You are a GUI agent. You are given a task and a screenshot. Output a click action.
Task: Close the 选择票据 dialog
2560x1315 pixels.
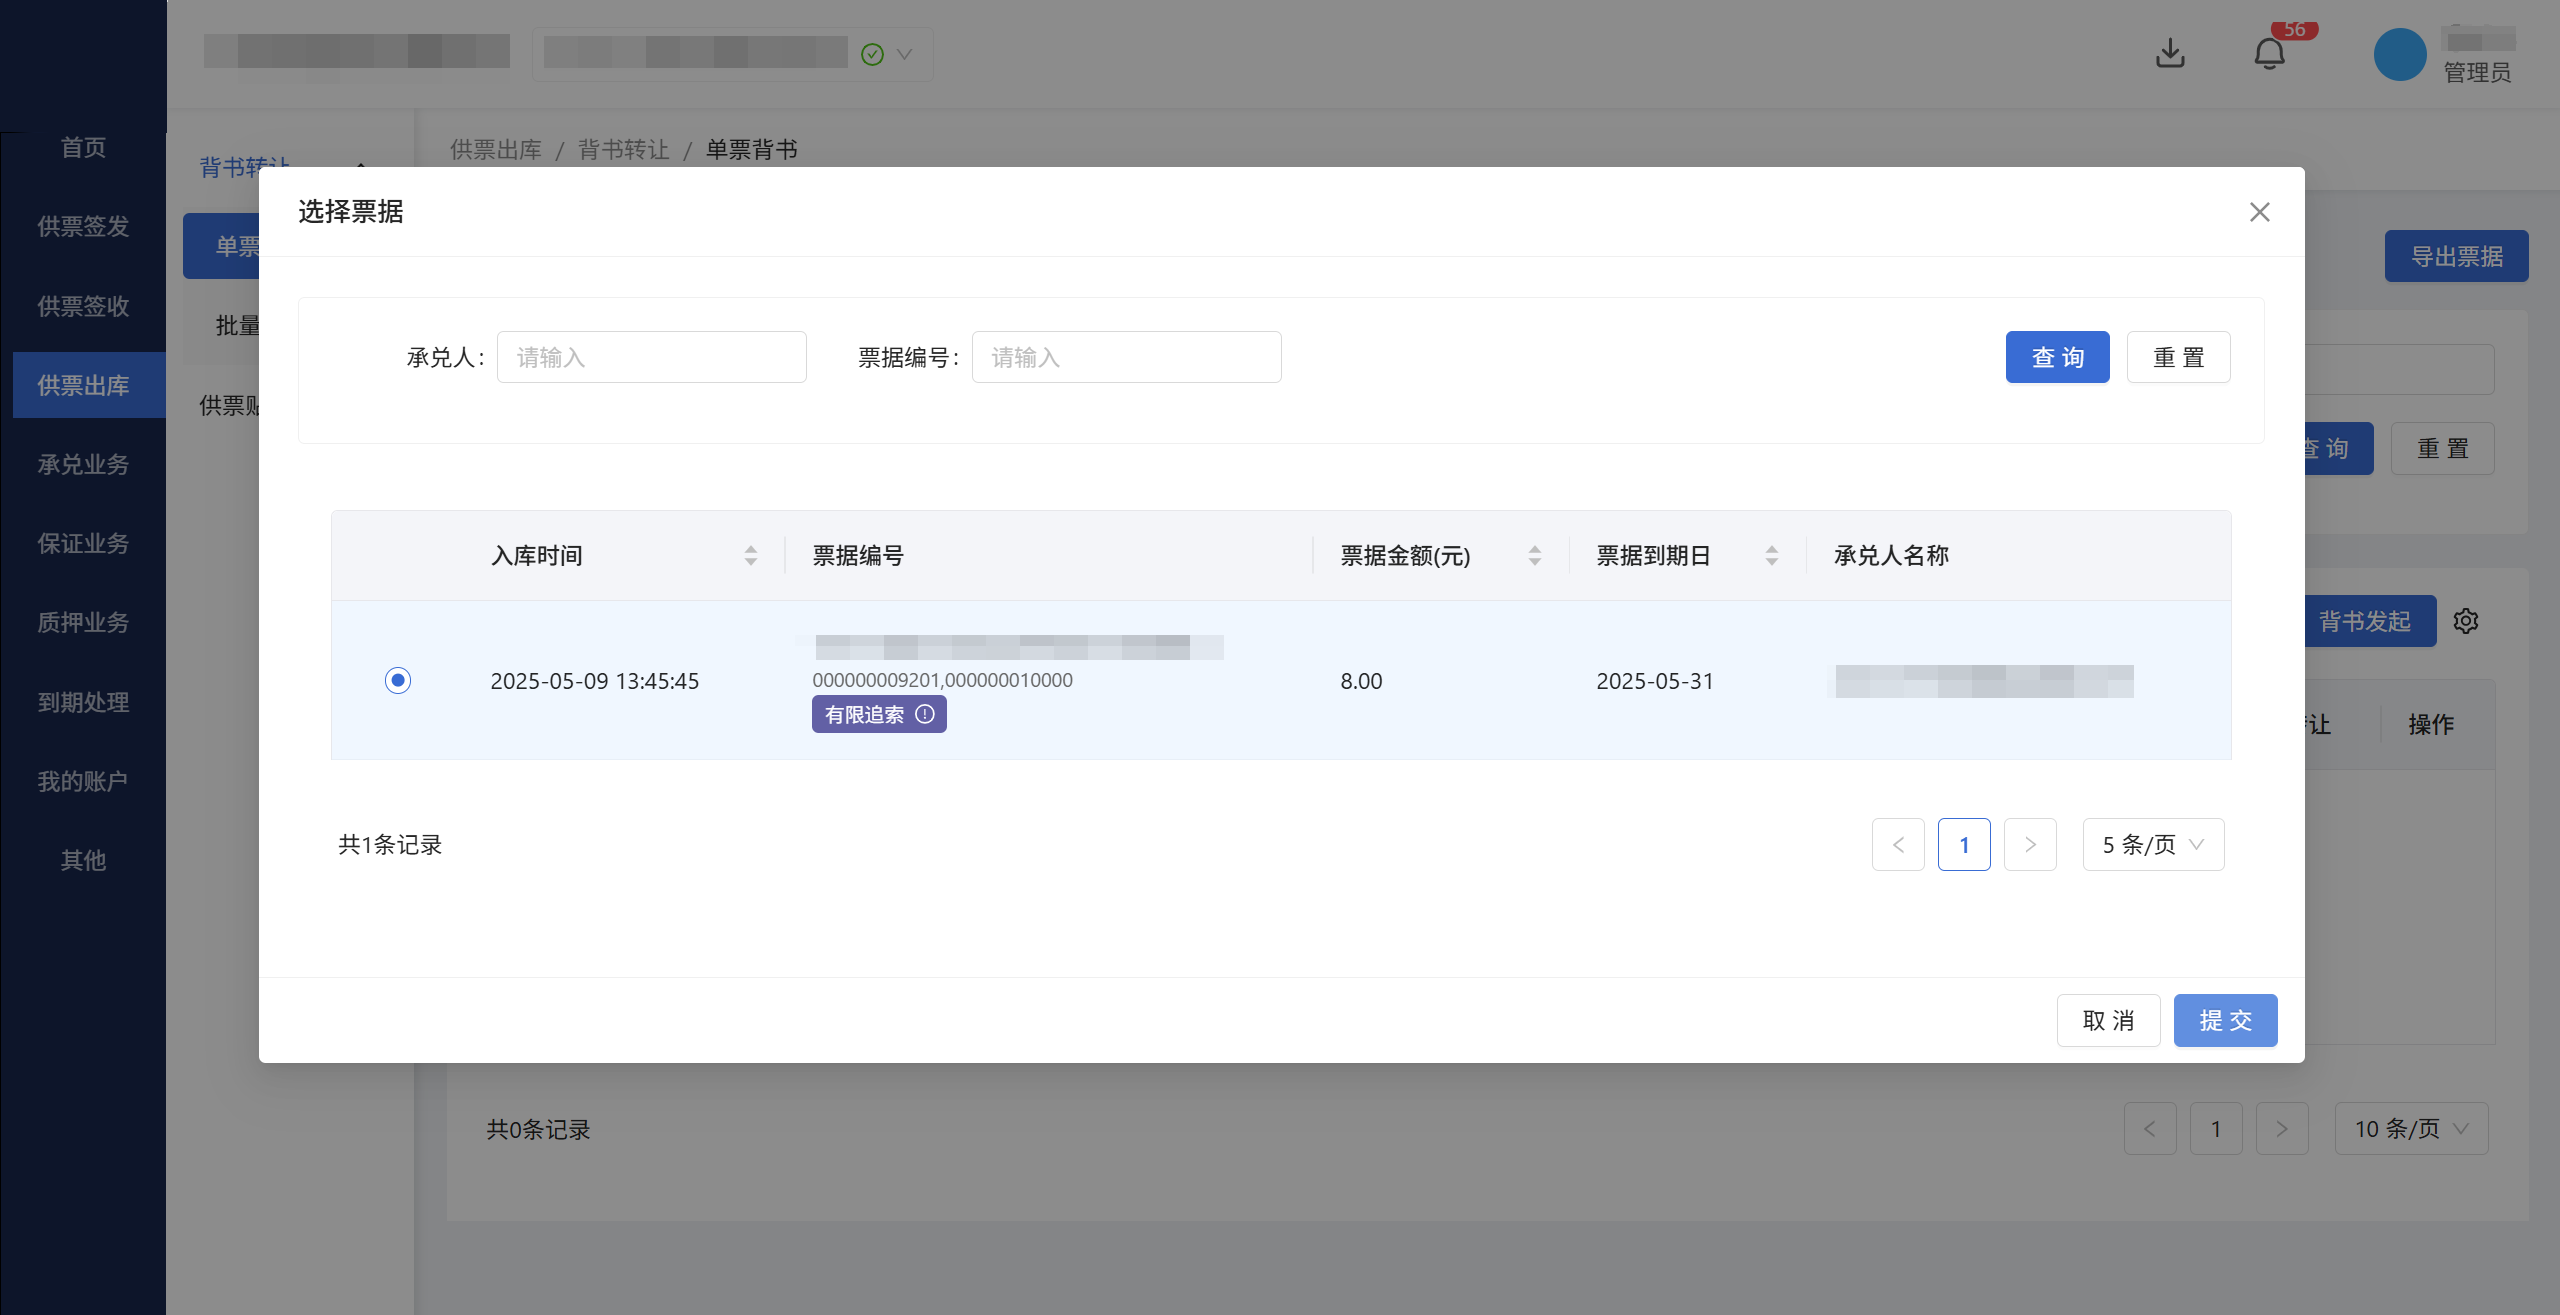(x=2259, y=212)
